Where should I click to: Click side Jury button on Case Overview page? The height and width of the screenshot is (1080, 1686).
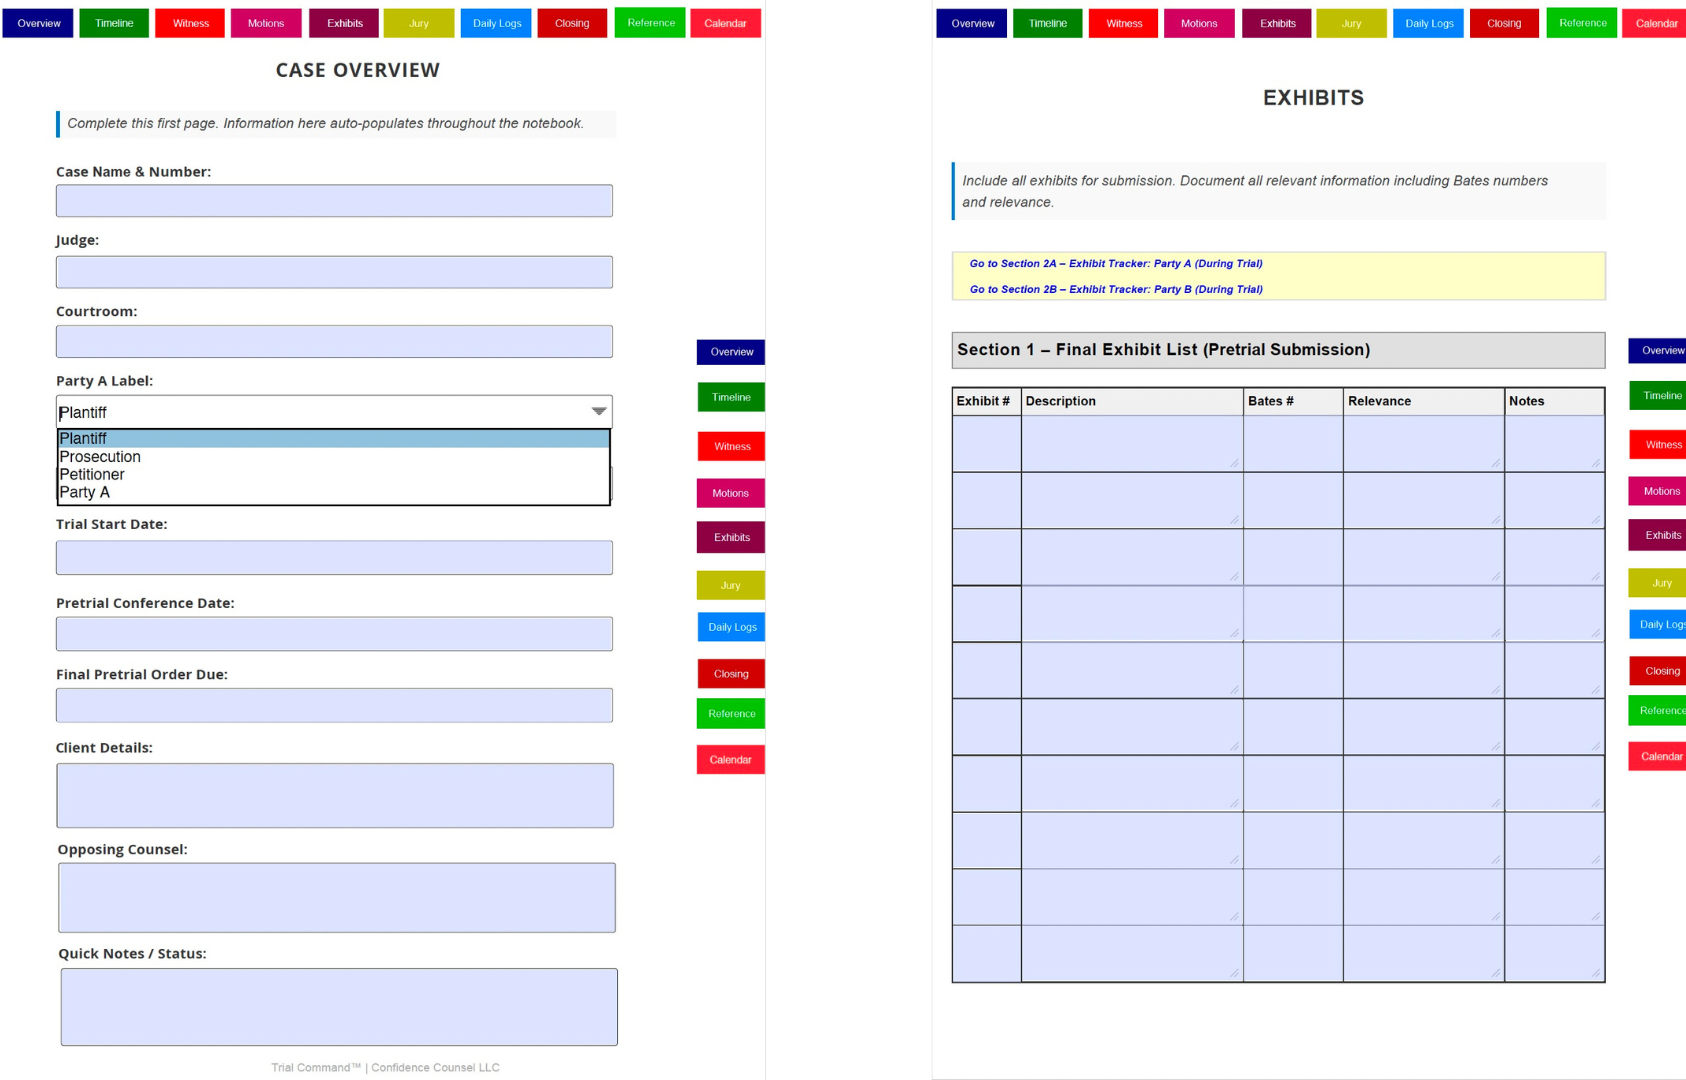(731, 585)
